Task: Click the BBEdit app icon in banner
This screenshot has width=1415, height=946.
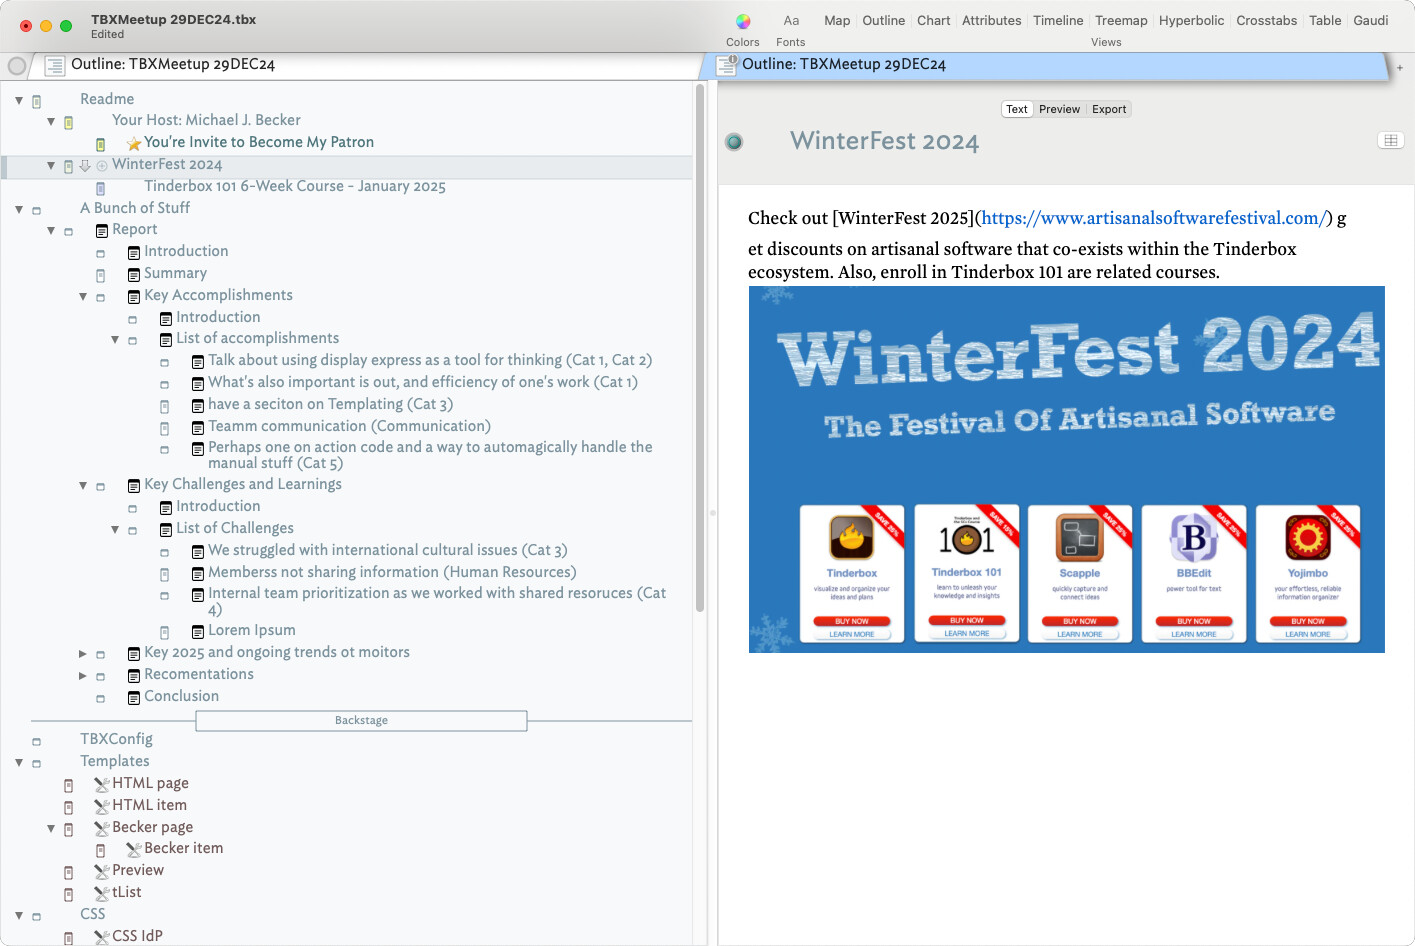Action: click(x=1194, y=538)
